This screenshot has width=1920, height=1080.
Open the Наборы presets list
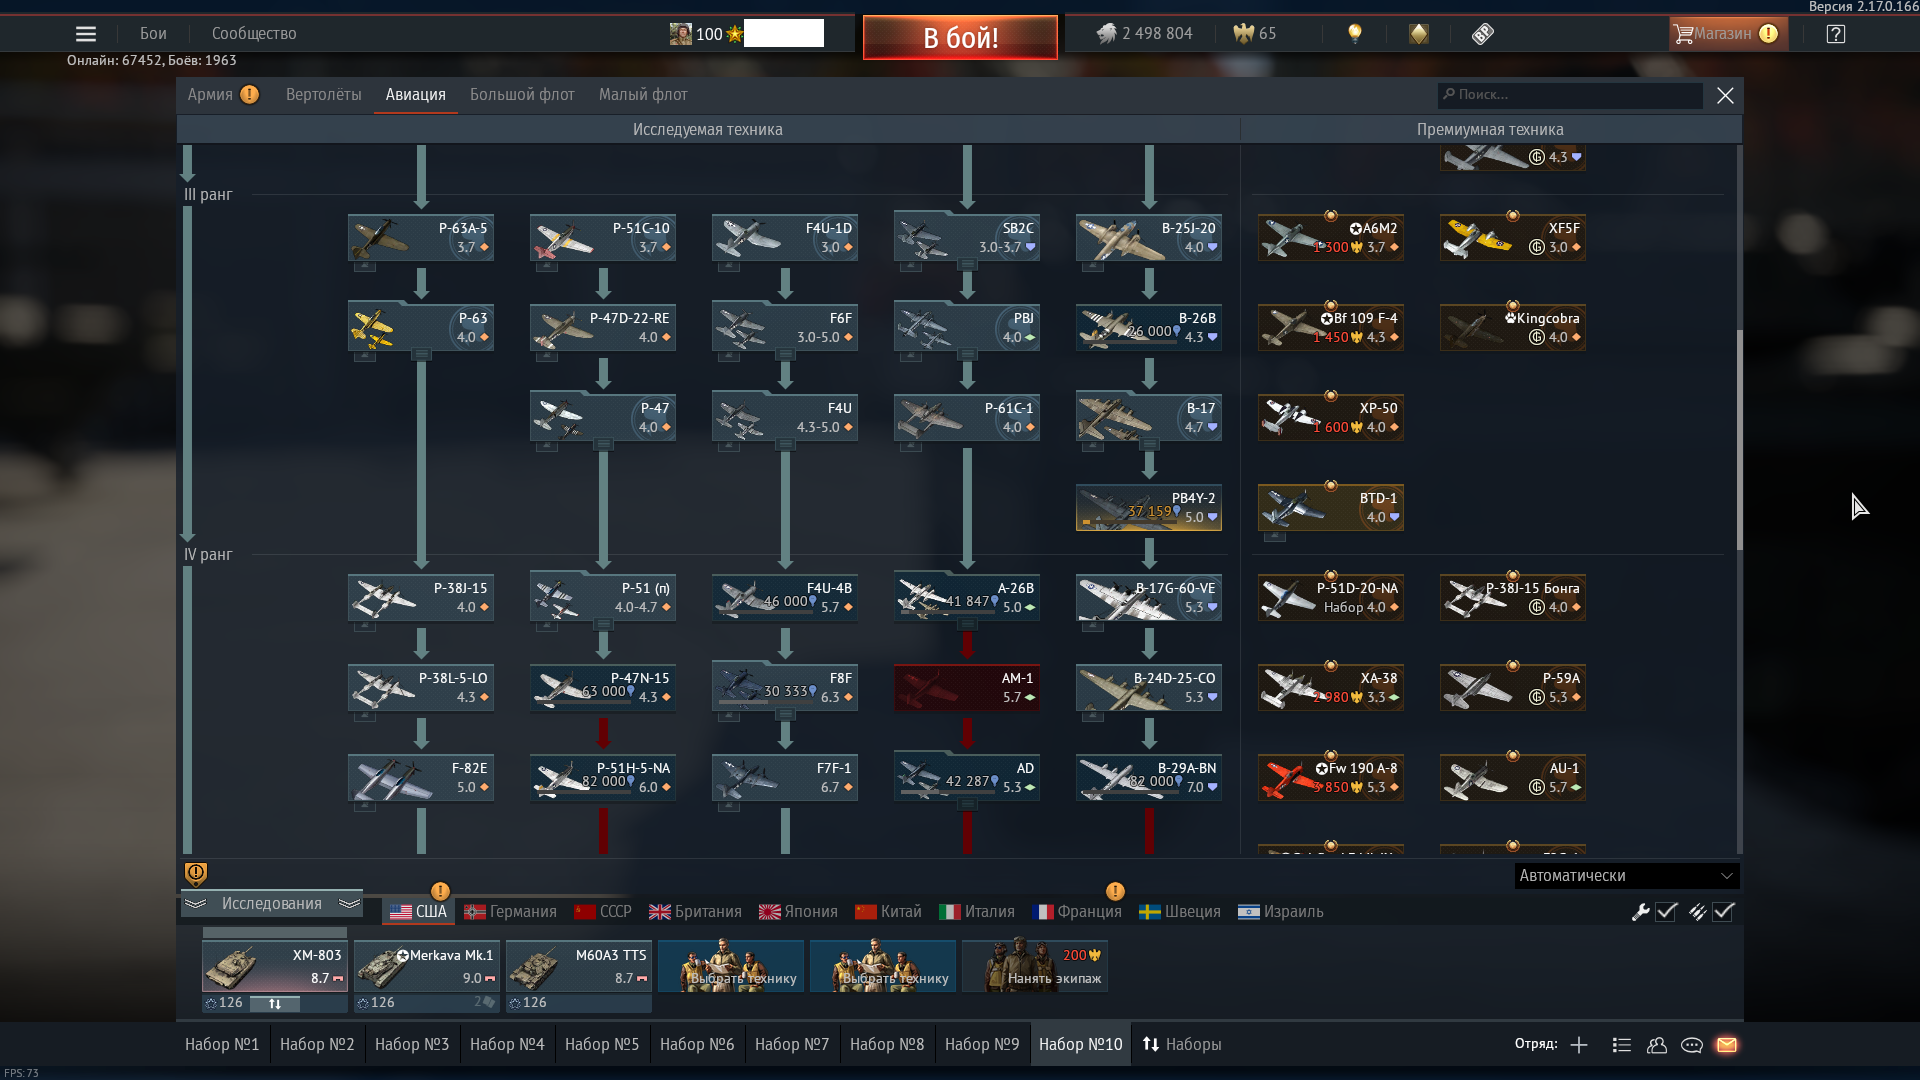coord(1182,1044)
